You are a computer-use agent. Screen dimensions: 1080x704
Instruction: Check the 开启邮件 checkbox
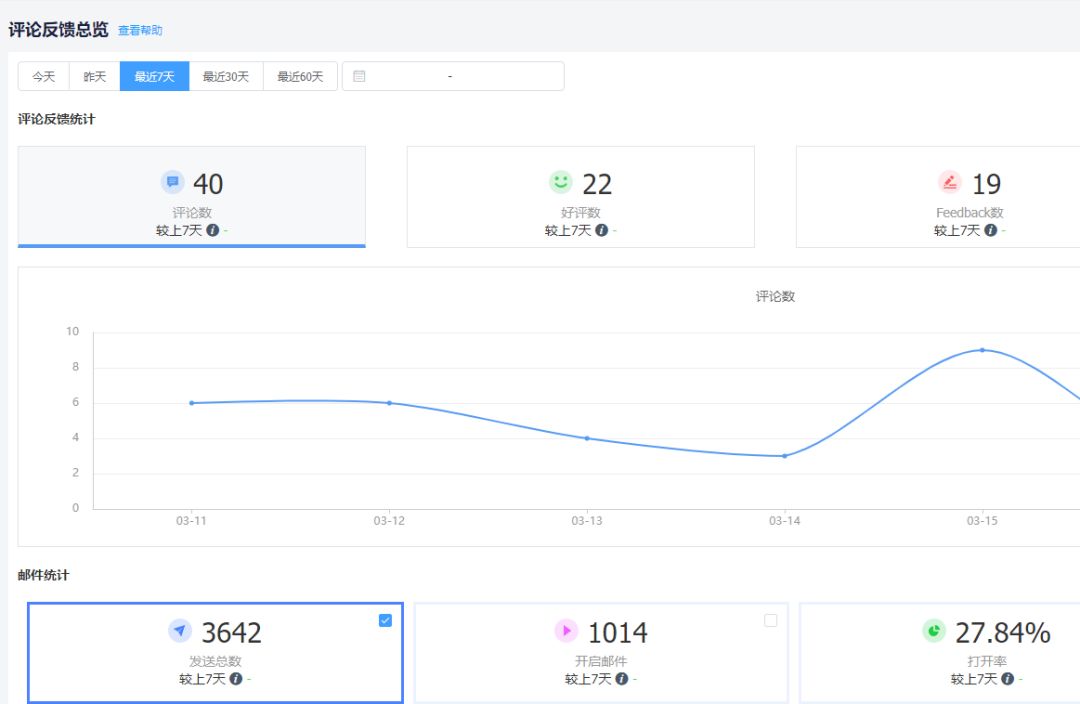click(x=770, y=620)
